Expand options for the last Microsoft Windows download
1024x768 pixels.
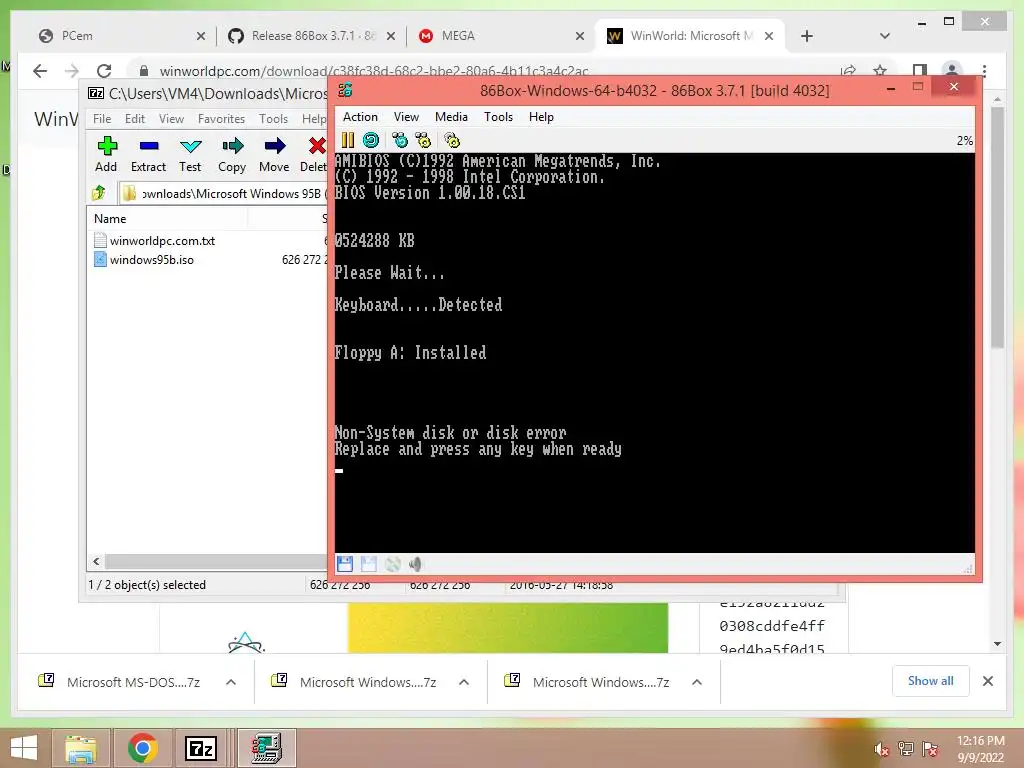tap(697, 682)
